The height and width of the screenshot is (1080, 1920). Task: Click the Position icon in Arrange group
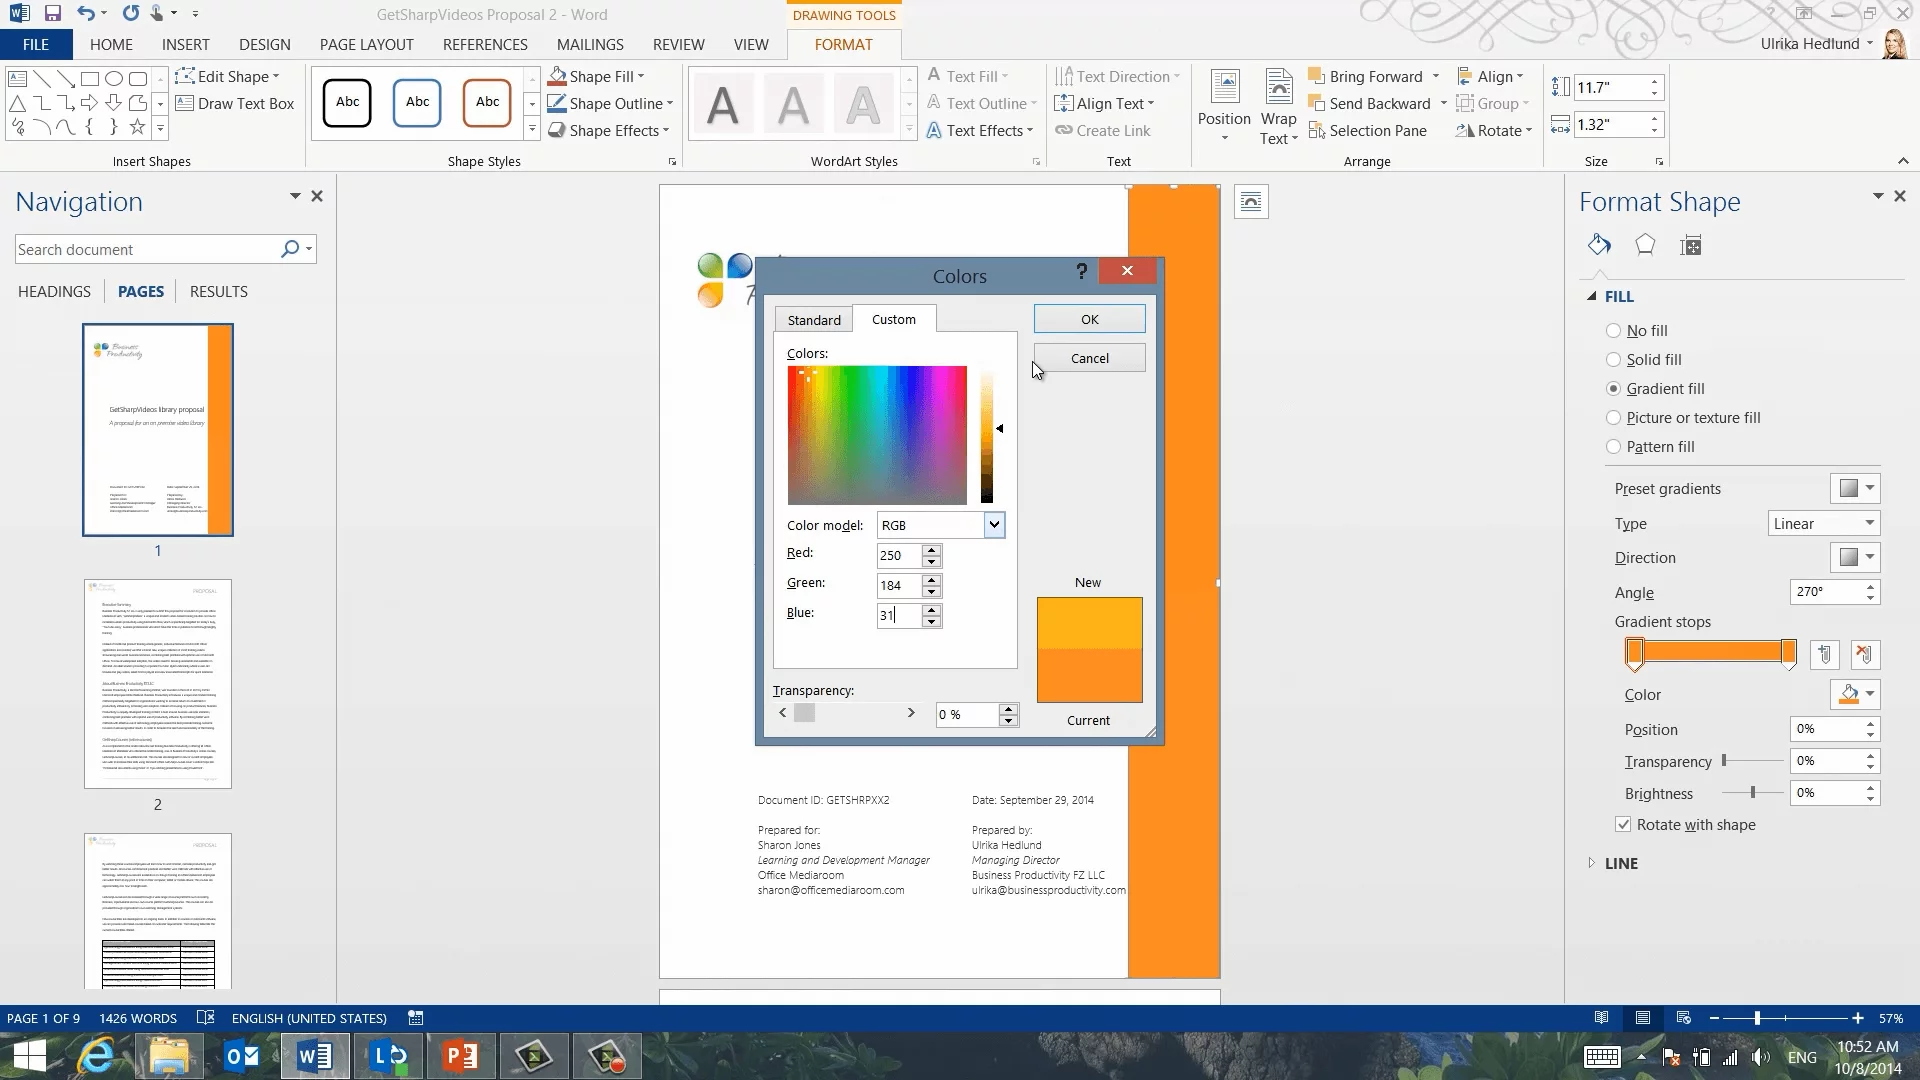click(x=1224, y=105)
